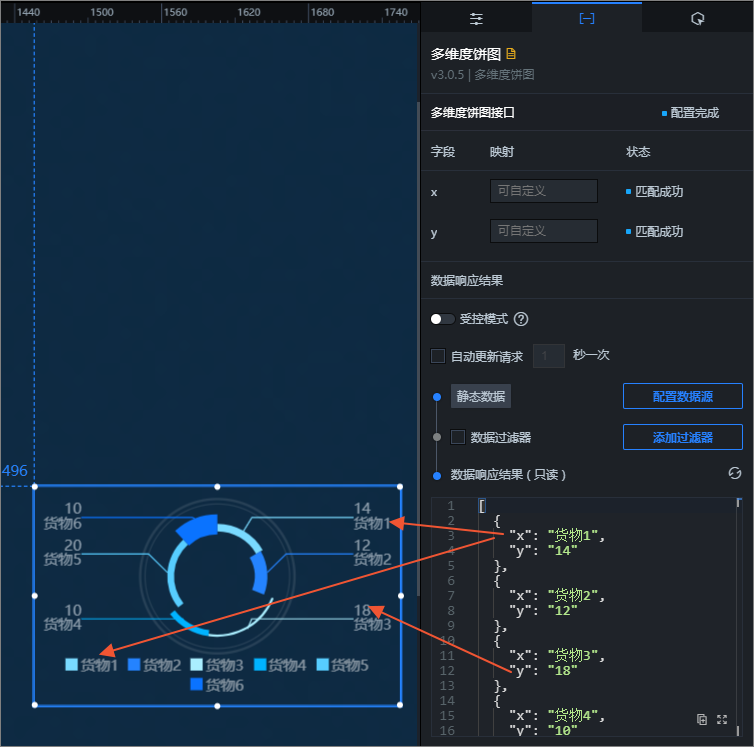Image resolution: width=754 pixels, height=747 pixels.
Task: Toggle the 受控模式 switch
Action: click(442, 319)
